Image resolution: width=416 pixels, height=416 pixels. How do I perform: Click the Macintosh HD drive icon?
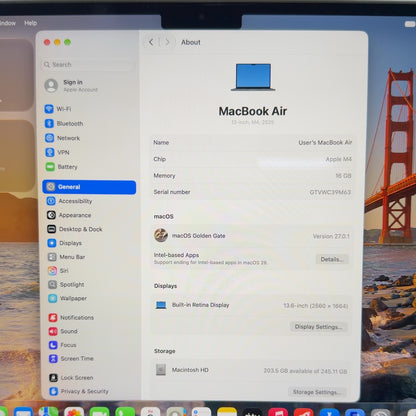161,370
